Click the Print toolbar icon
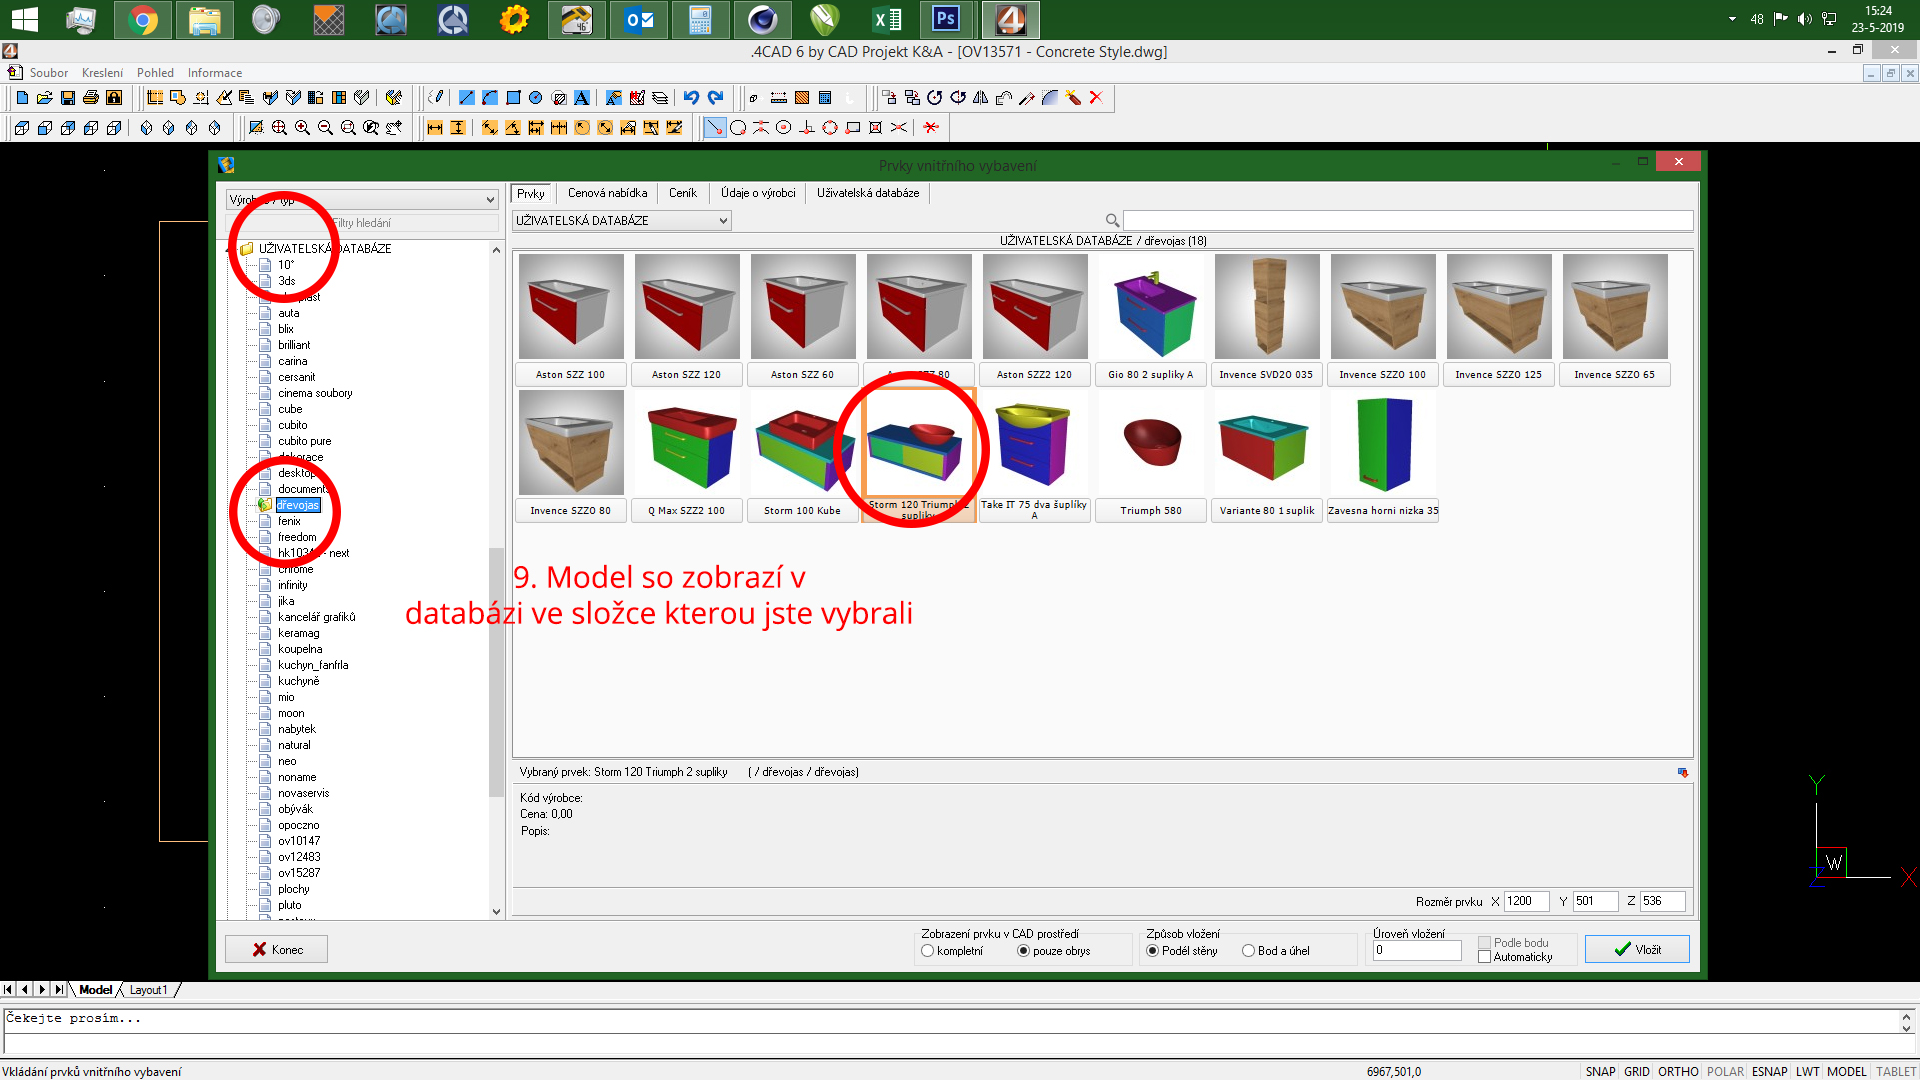 (91, 98)
